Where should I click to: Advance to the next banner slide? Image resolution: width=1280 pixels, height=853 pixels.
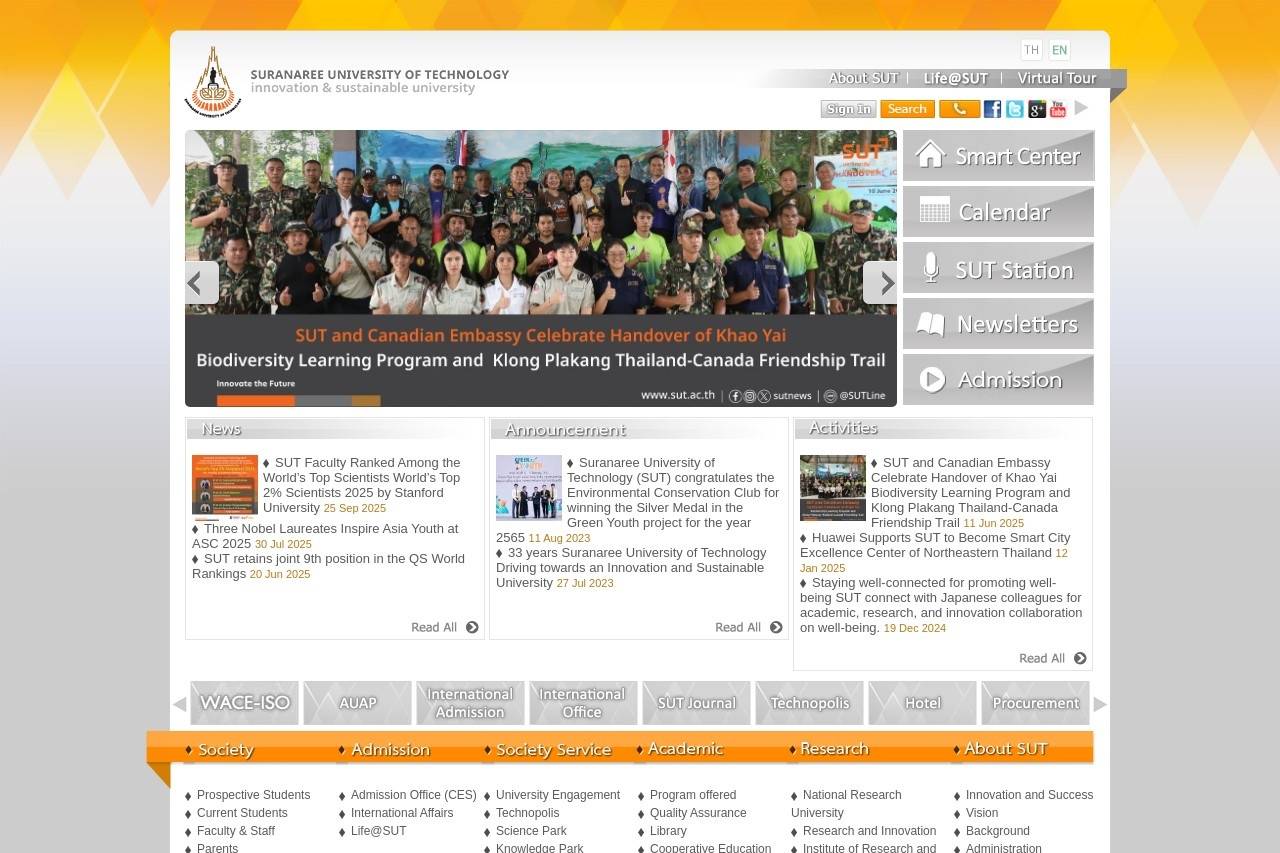click(x=880, y=283)
